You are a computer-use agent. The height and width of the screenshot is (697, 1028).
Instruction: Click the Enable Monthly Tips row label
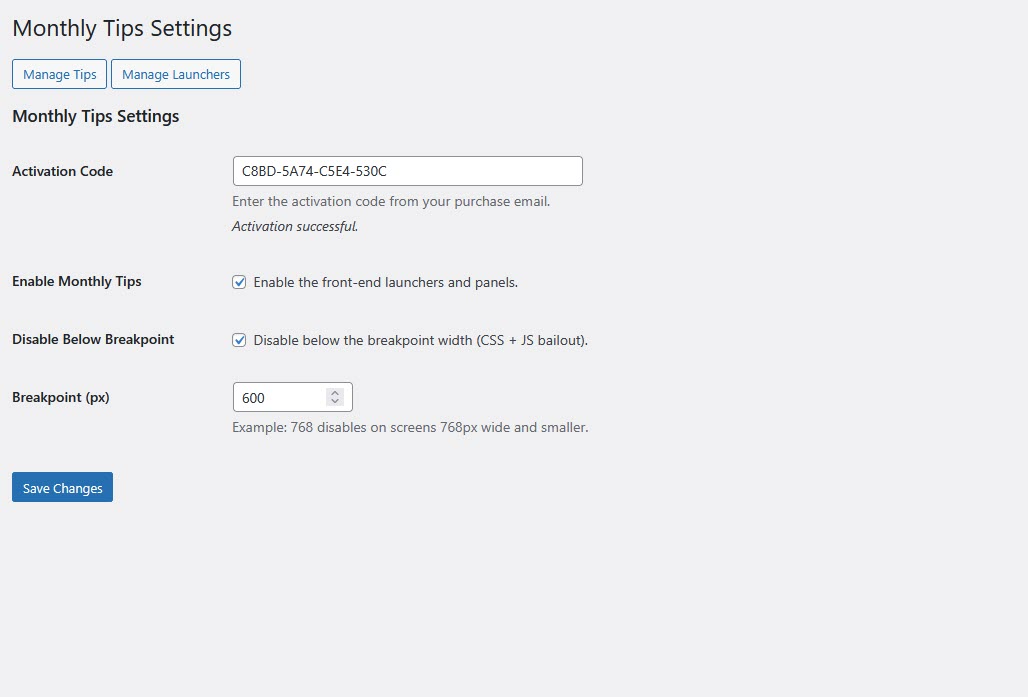tap(76, 282)
